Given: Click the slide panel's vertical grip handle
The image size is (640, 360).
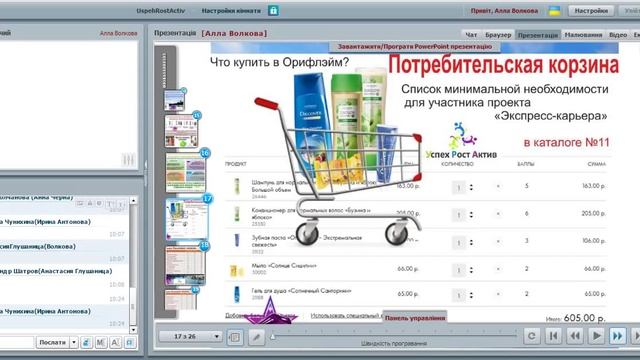Looking at the screenshot, I should (164, 69).
